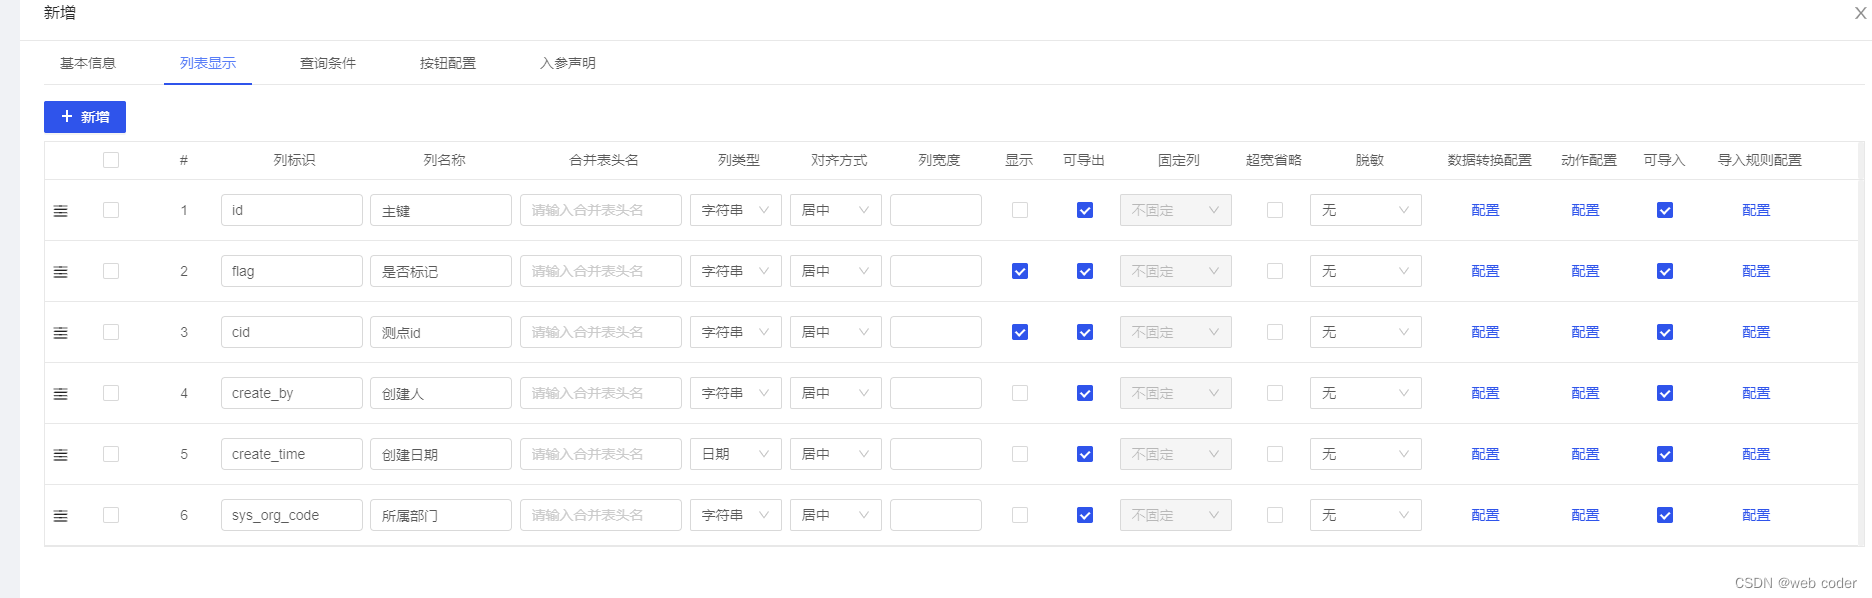
Task: Click the 列名称 input containing 是否标记
Action: tap(441, 271)
